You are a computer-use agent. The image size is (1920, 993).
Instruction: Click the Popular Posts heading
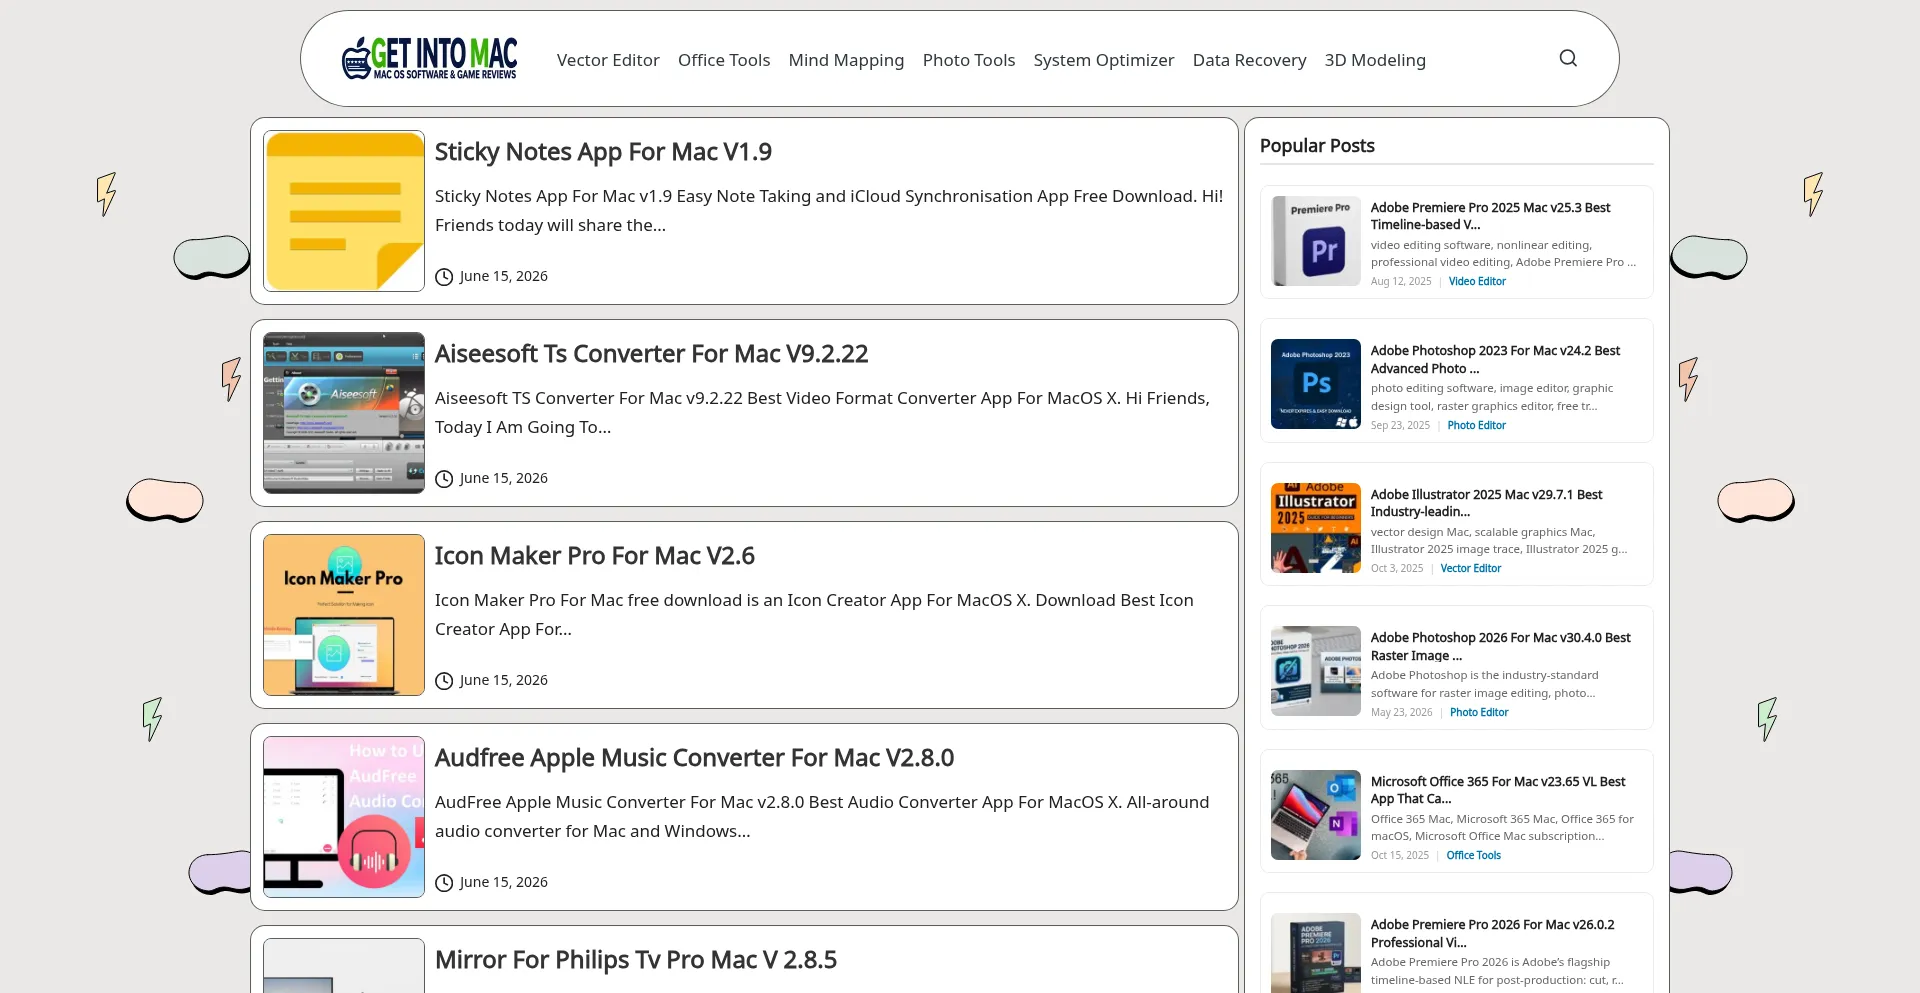(x=1317, y=146)
